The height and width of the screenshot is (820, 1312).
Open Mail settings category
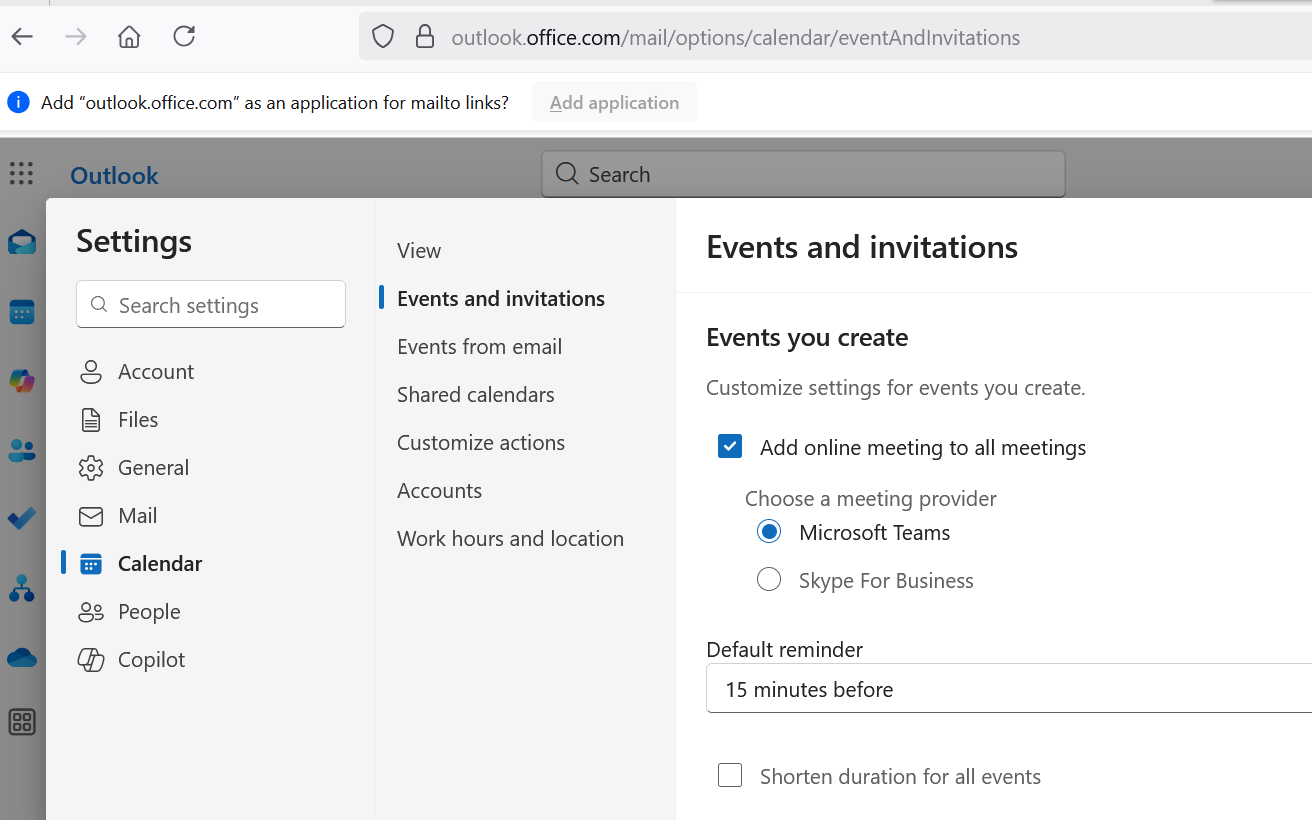tap(137, 516)
